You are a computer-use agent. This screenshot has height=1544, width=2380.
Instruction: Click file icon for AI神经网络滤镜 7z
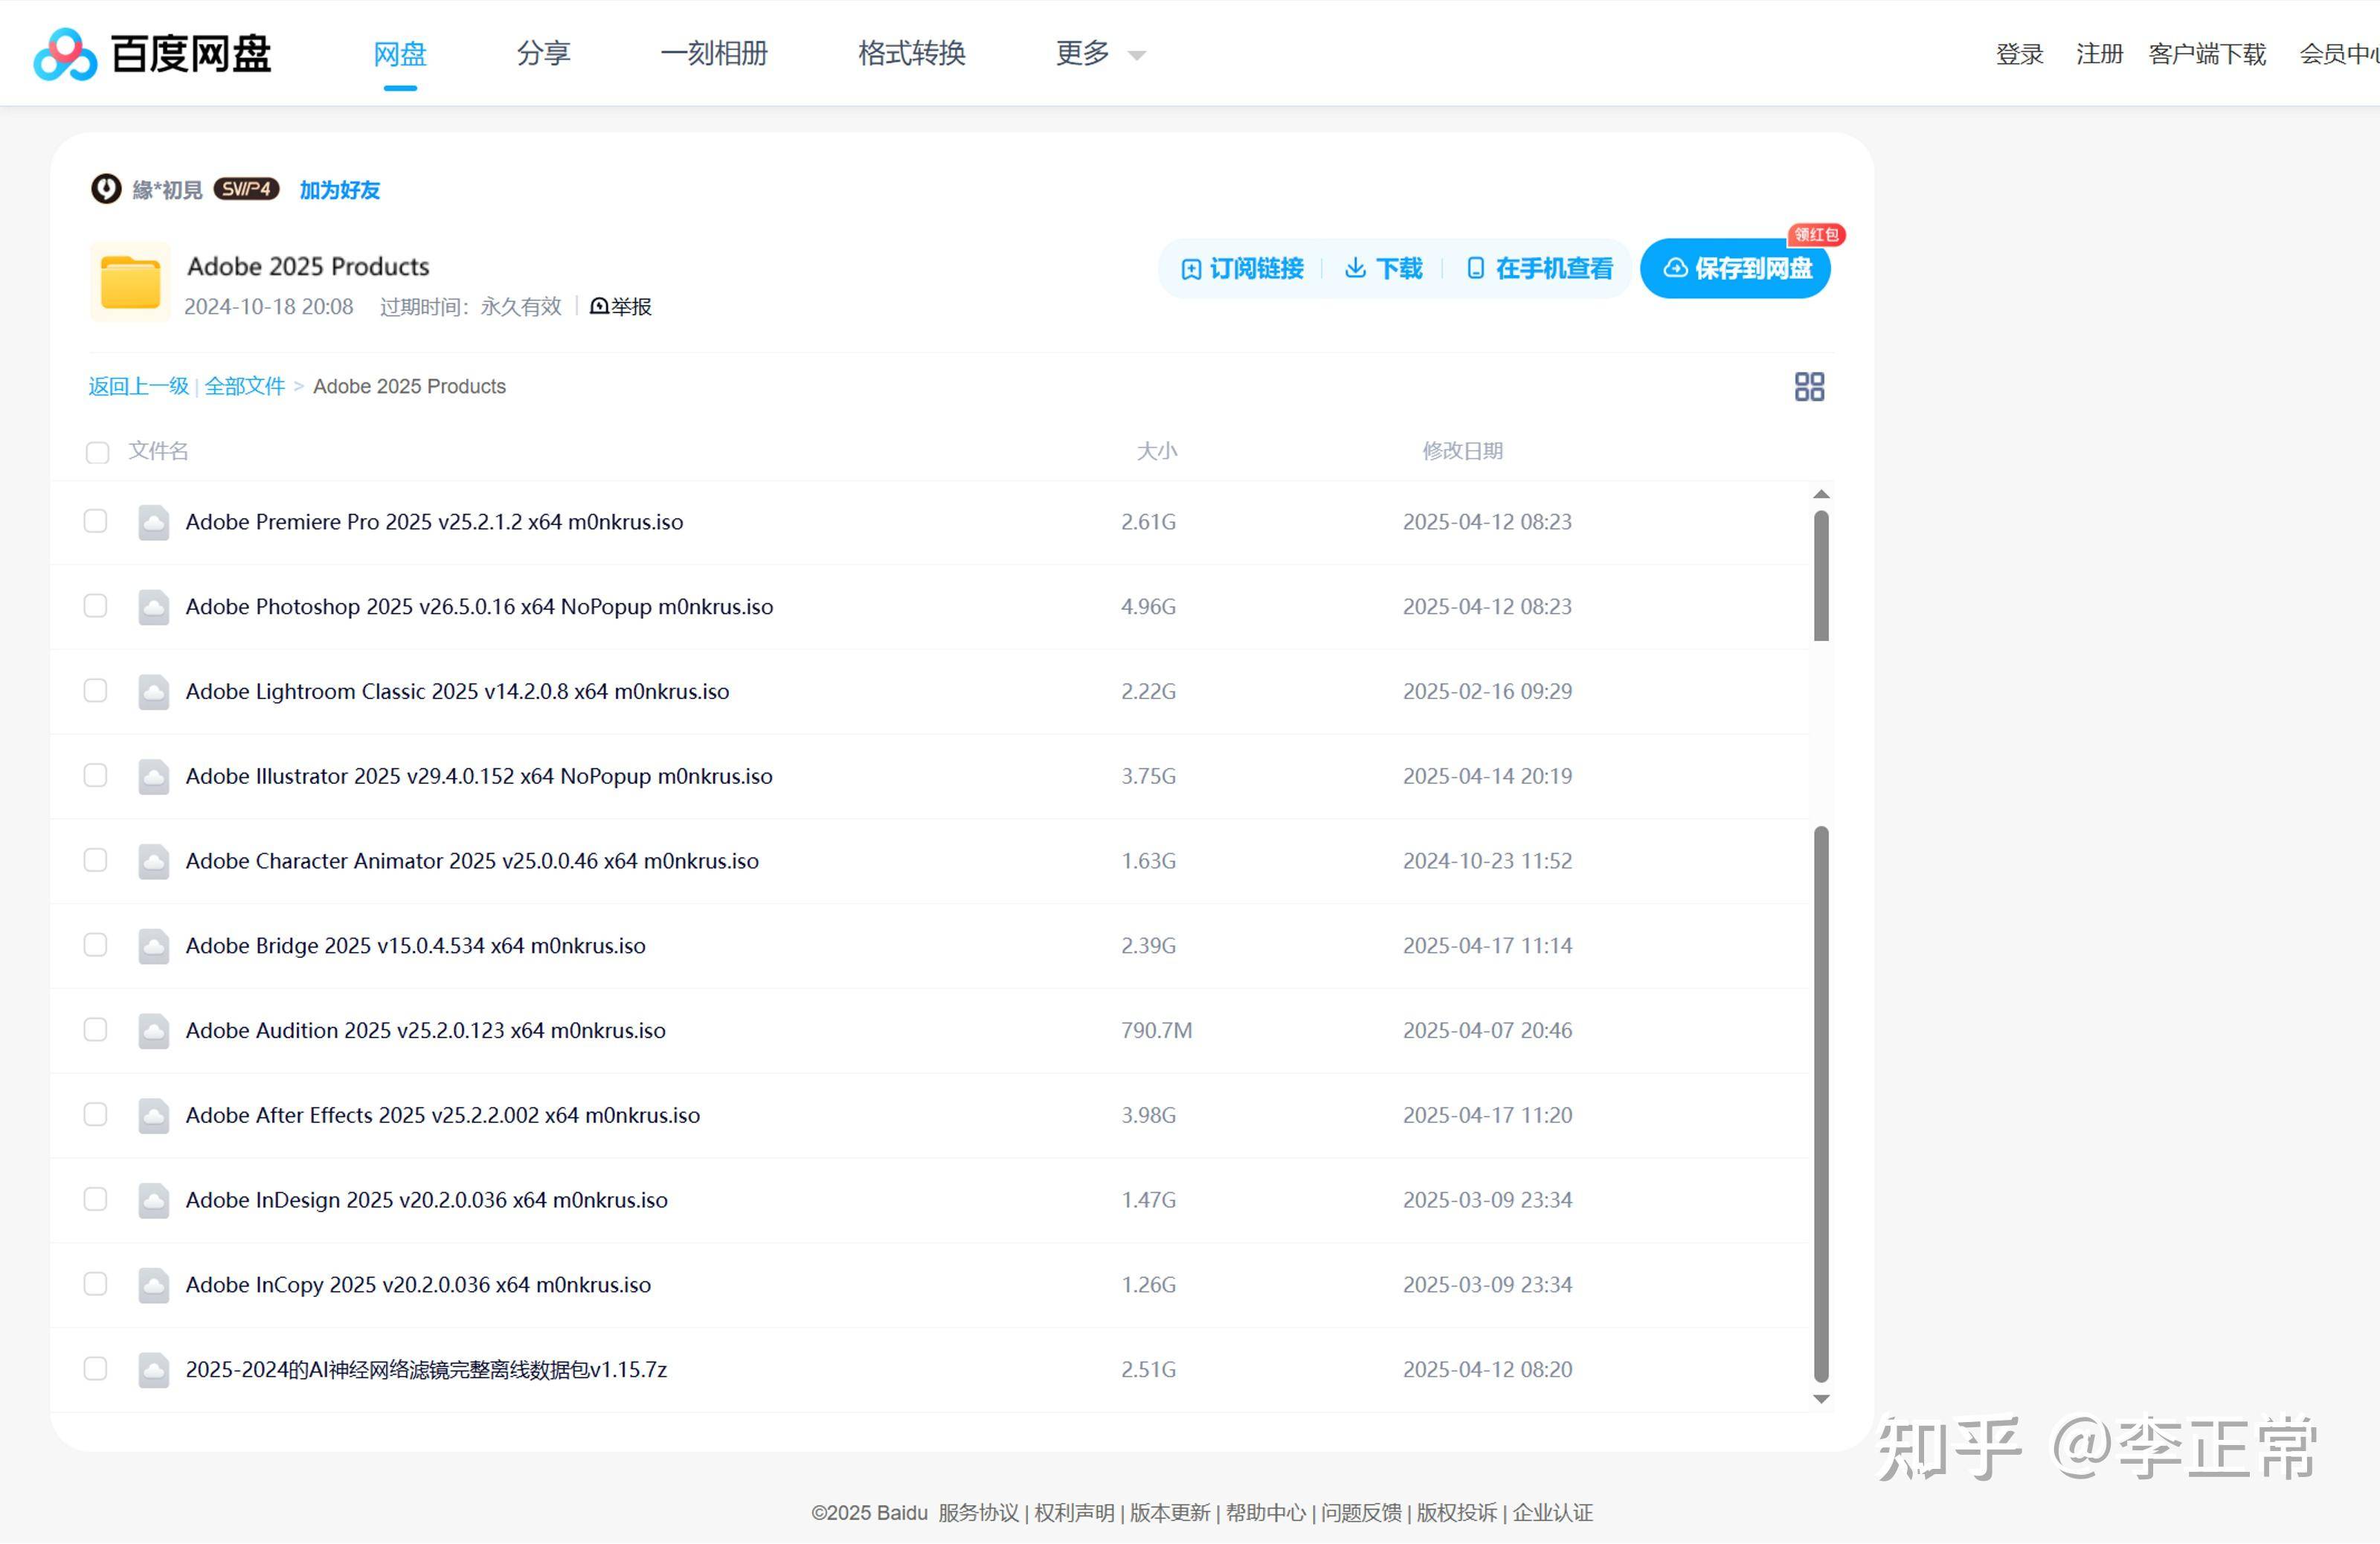153,1370
